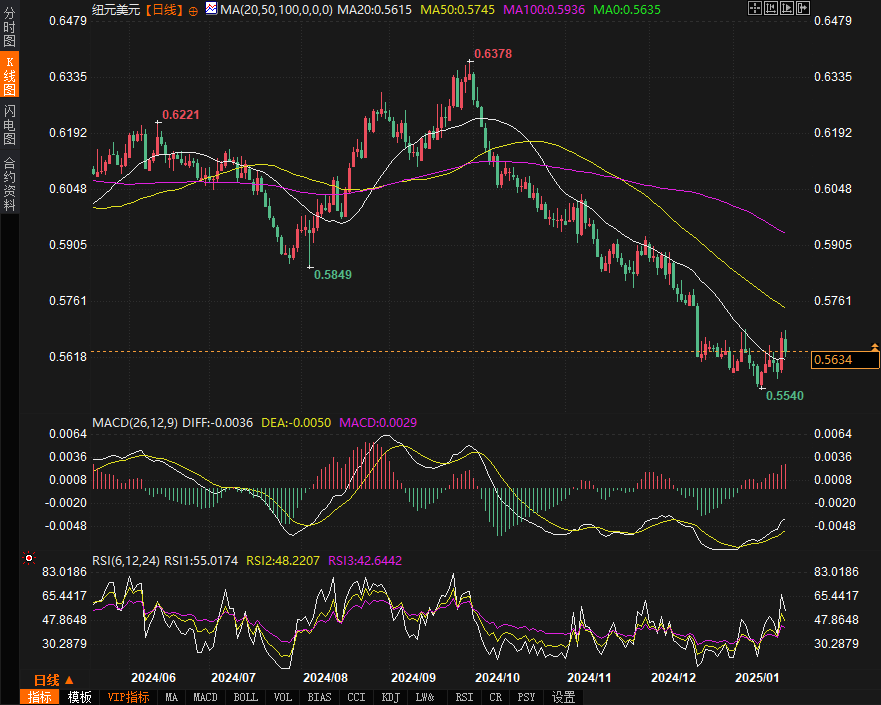Switch to the 模板 tab
The width and height of the screenshot is (881, 705).
pyautogui.click(x=80, y=697)
